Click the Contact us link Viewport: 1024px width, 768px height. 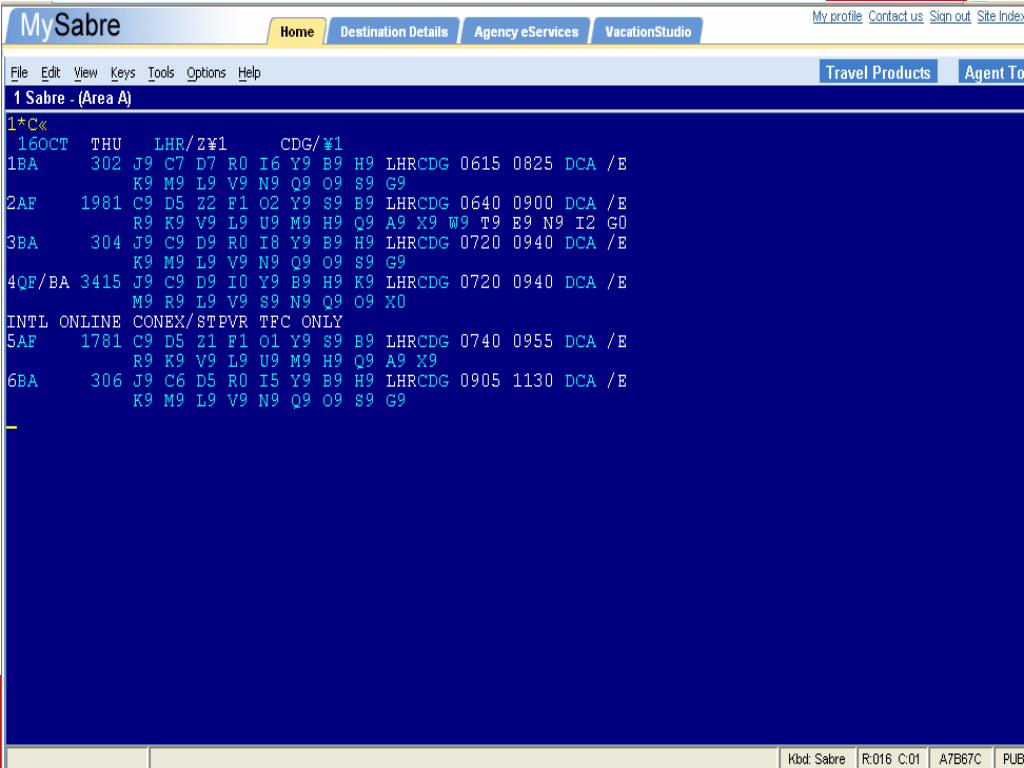895,16
